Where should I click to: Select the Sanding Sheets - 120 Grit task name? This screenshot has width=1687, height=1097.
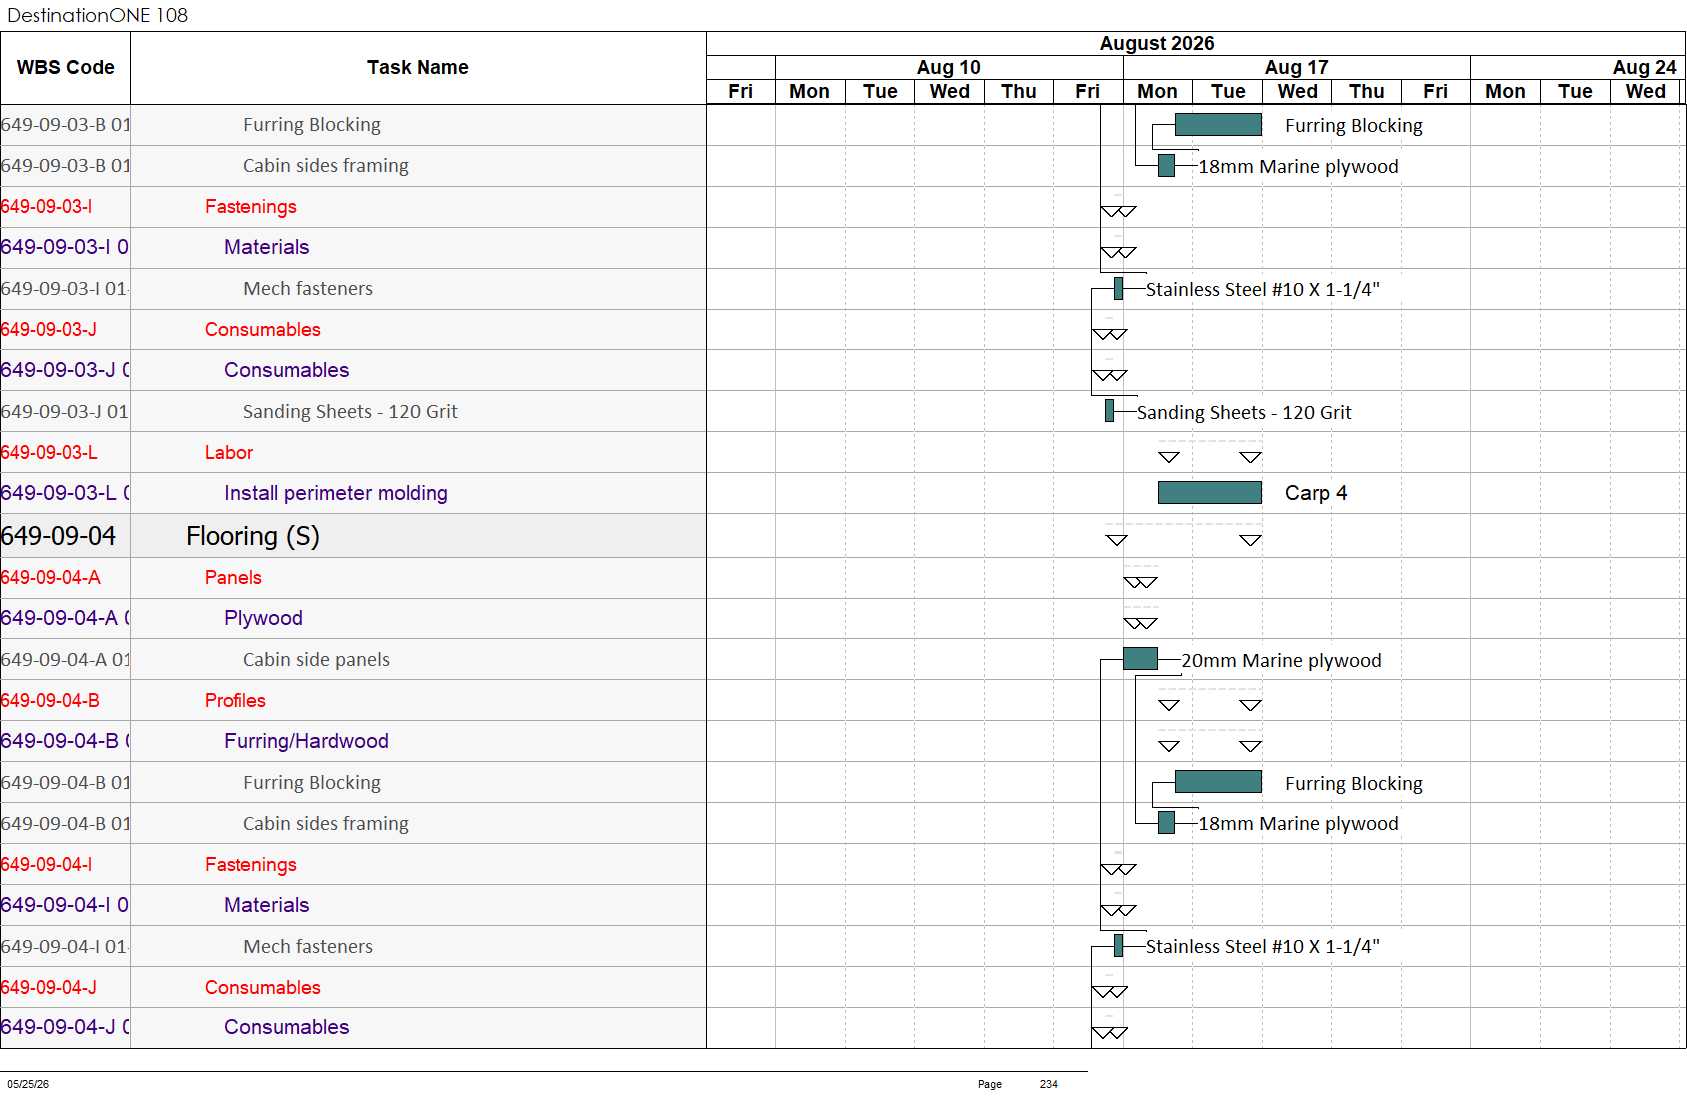(x=350, y=411)
